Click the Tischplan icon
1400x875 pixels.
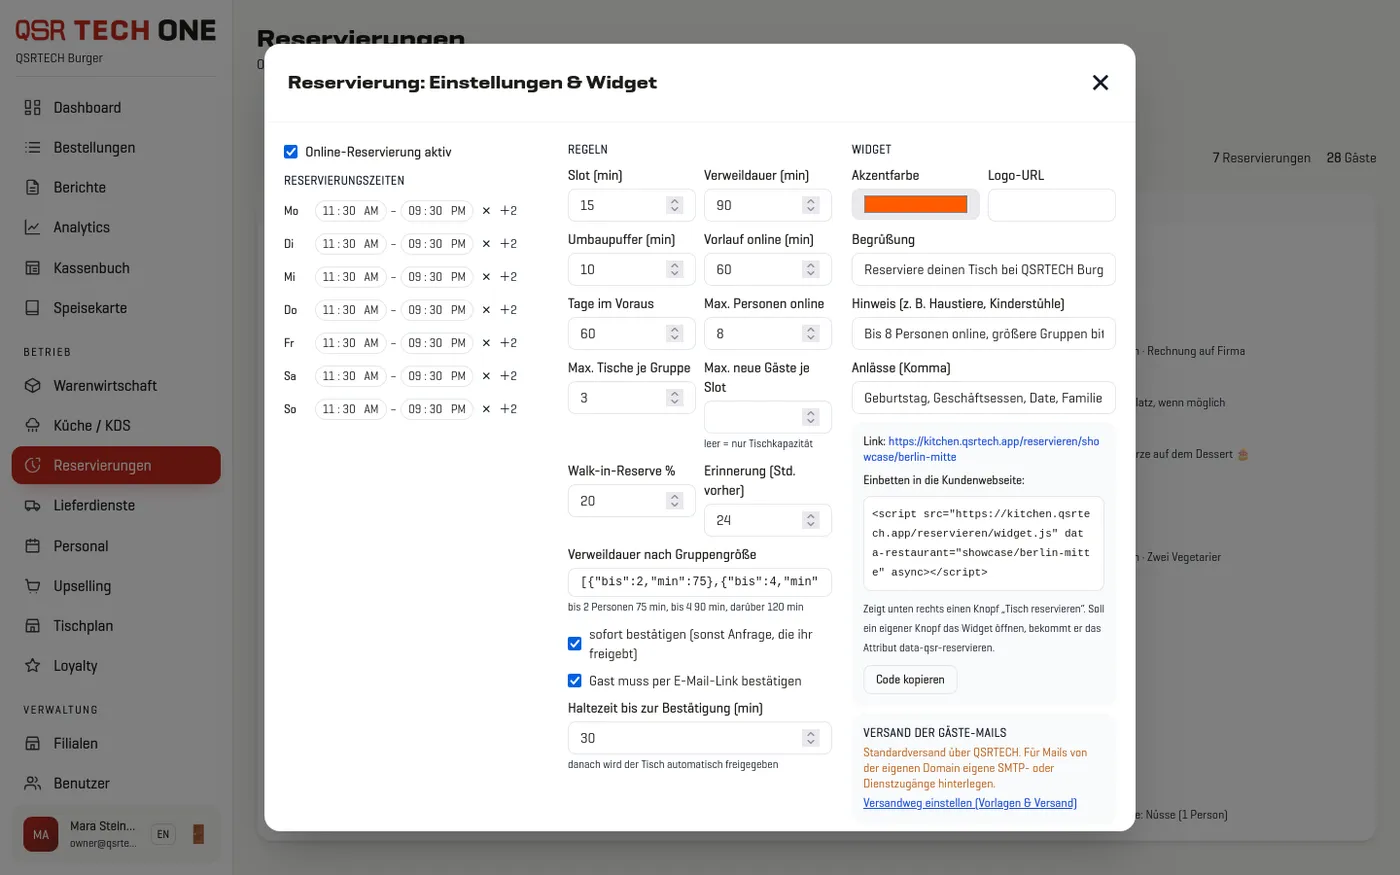pos(33,626)
